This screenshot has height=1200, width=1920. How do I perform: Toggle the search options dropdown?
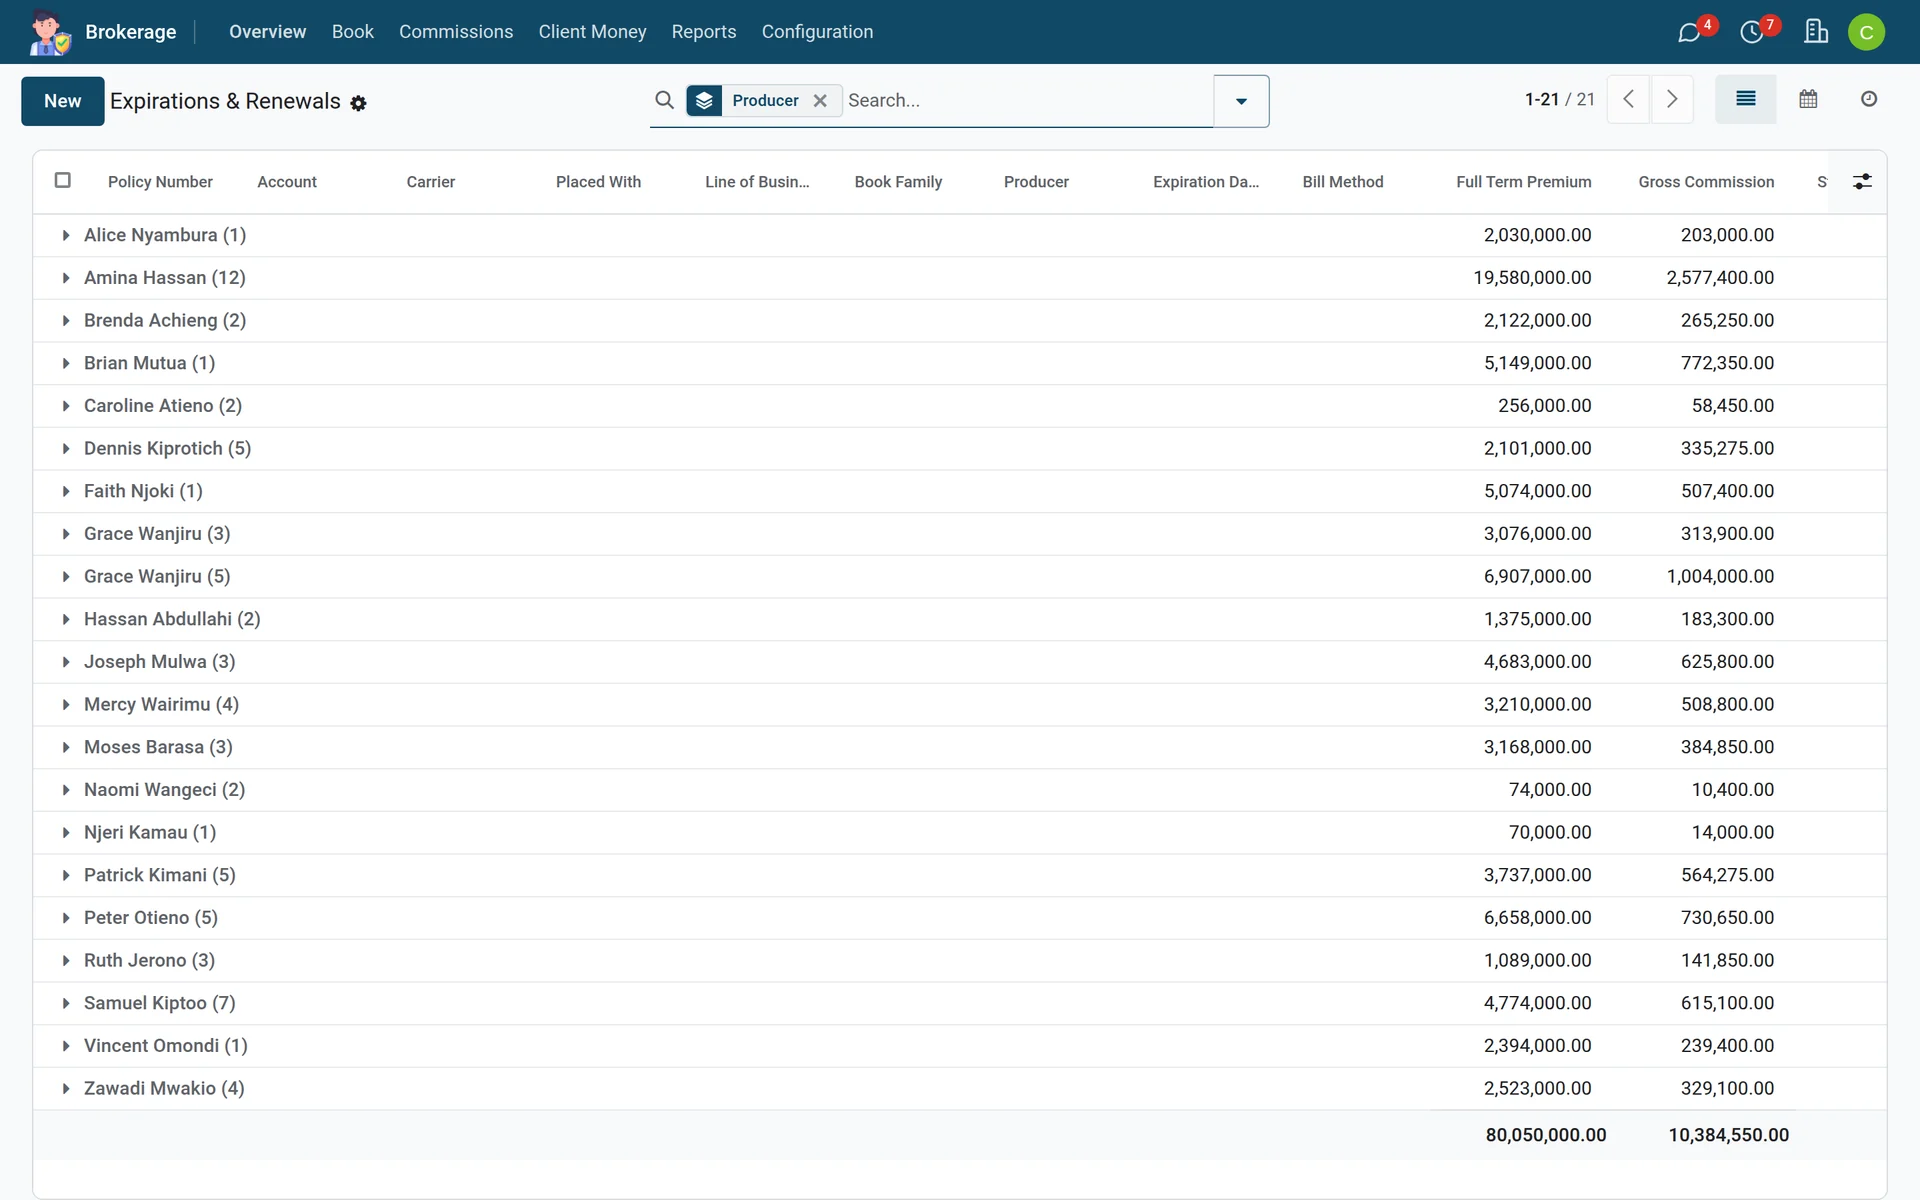[x=1241, y=101]
